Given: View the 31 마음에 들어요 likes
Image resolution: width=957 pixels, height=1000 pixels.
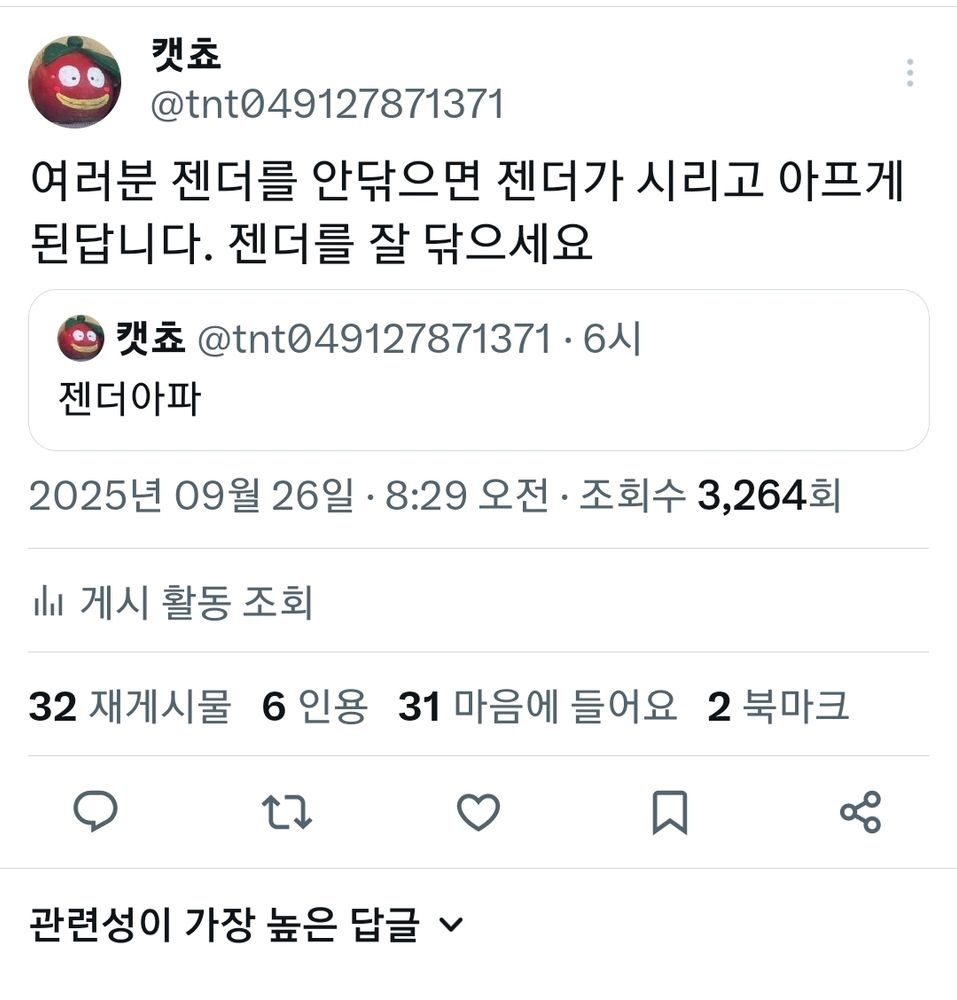Looking at the screenshot, I should point(537,706).
